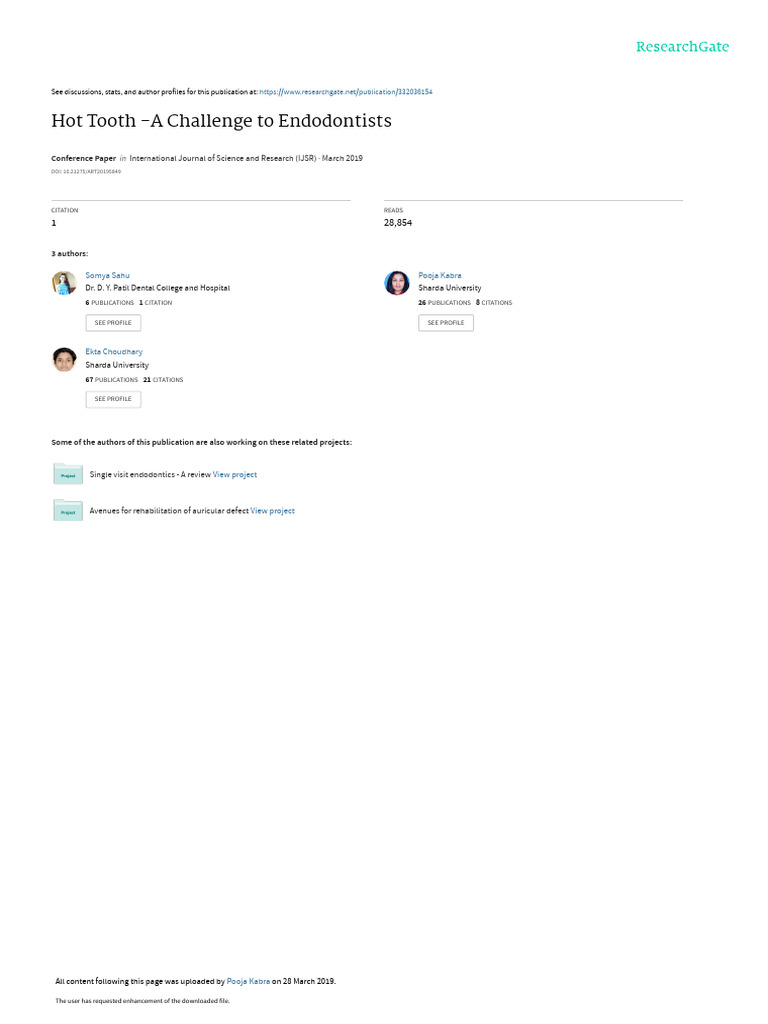Open Ekta Choudhary's author name link
The width and height of the screenshot is (768, 1024).
tap(114, 352)
